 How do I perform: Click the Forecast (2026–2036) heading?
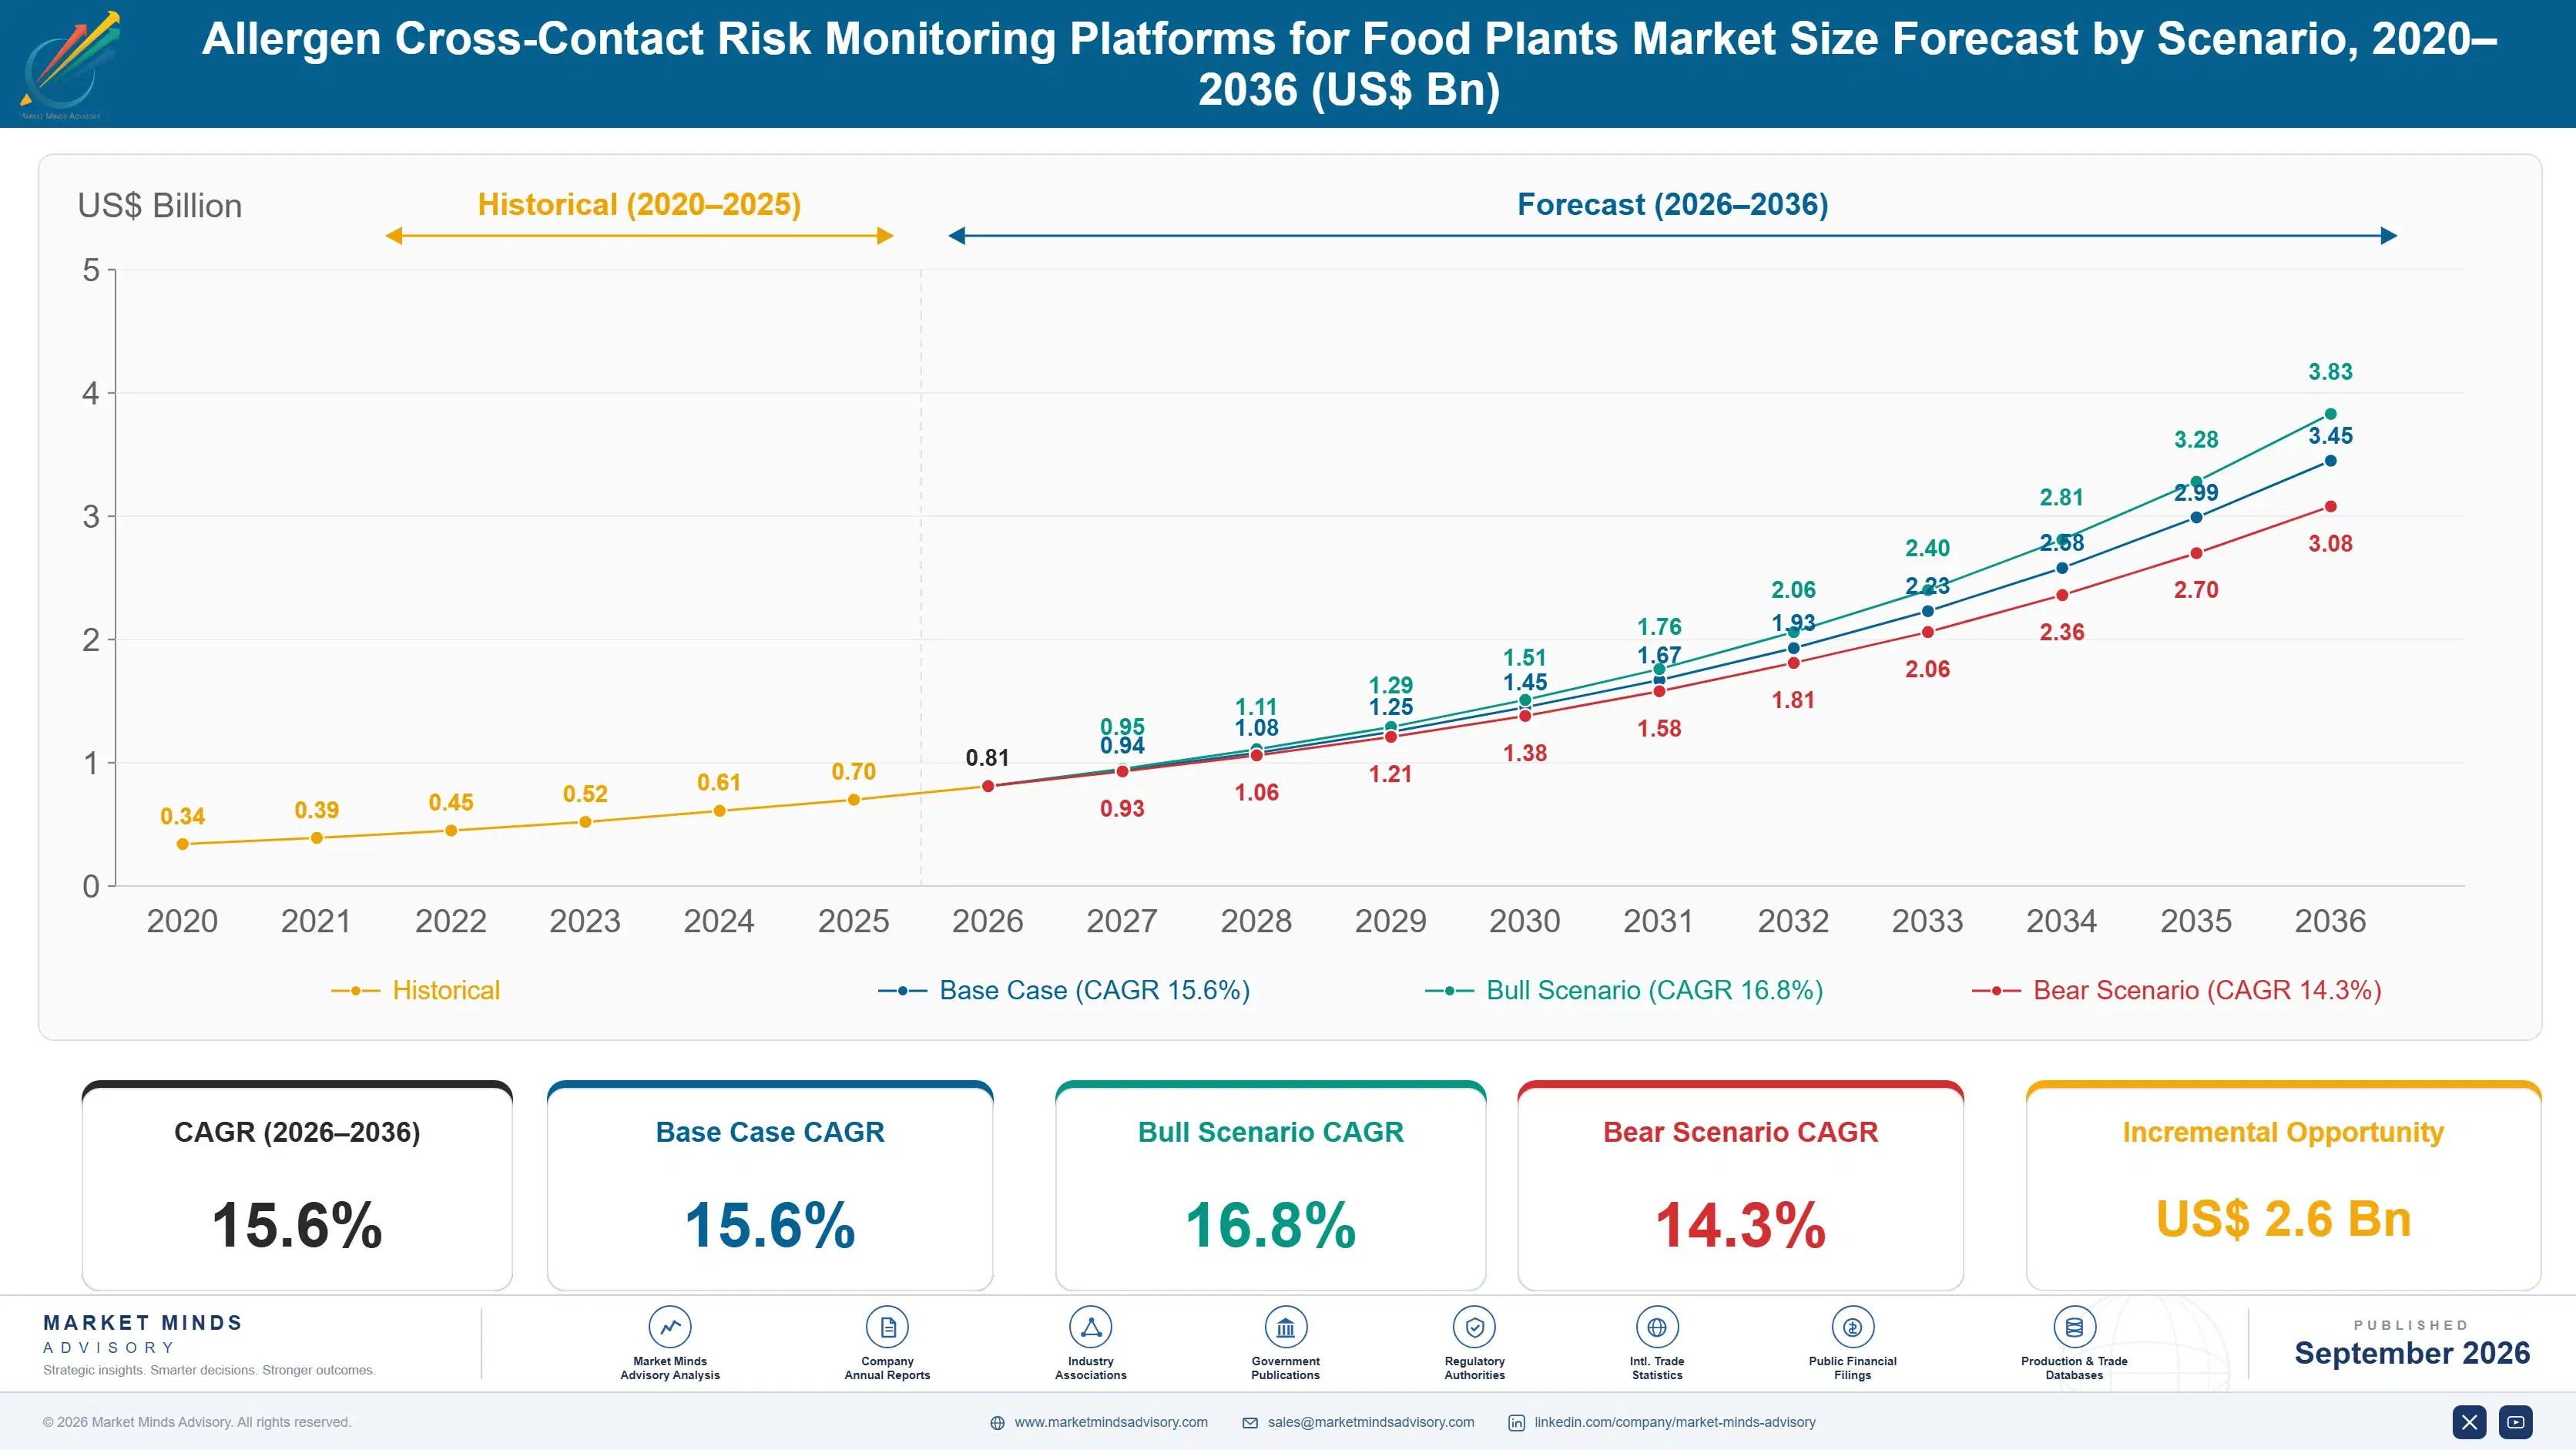point(1673,205)
